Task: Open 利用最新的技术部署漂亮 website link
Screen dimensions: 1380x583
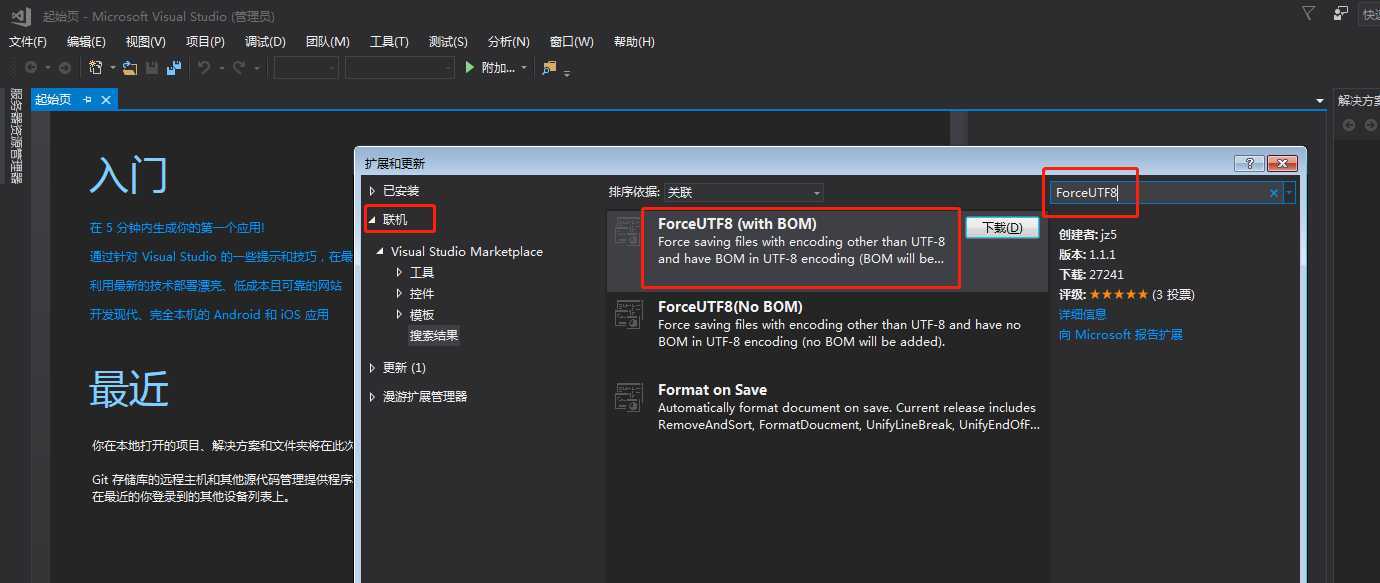Action: click(215, 285)
